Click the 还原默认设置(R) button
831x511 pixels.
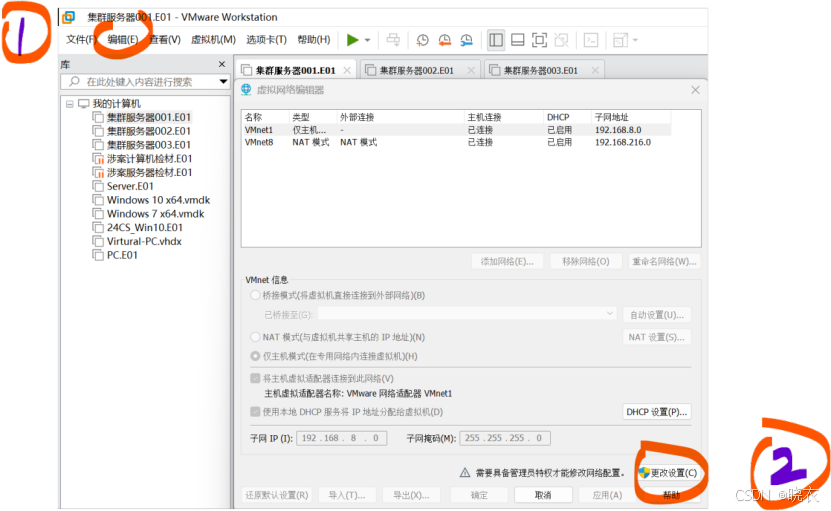point(277,495)
